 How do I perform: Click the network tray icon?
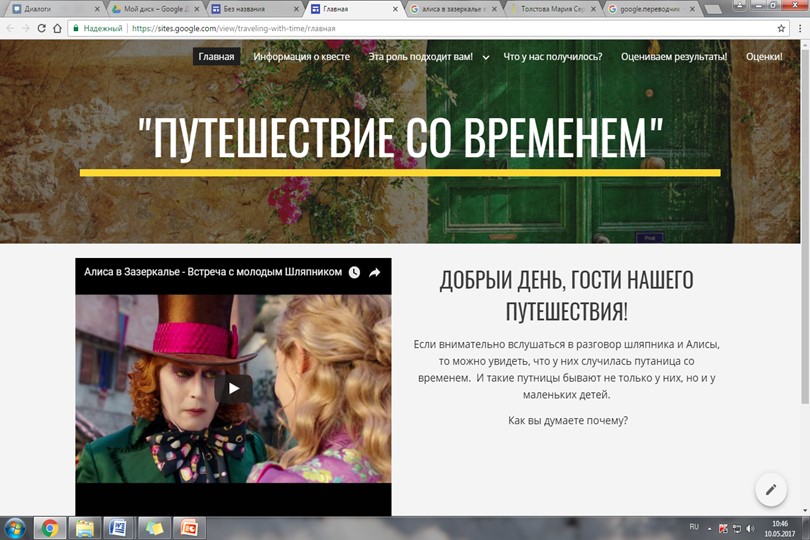tap(737, 529)
